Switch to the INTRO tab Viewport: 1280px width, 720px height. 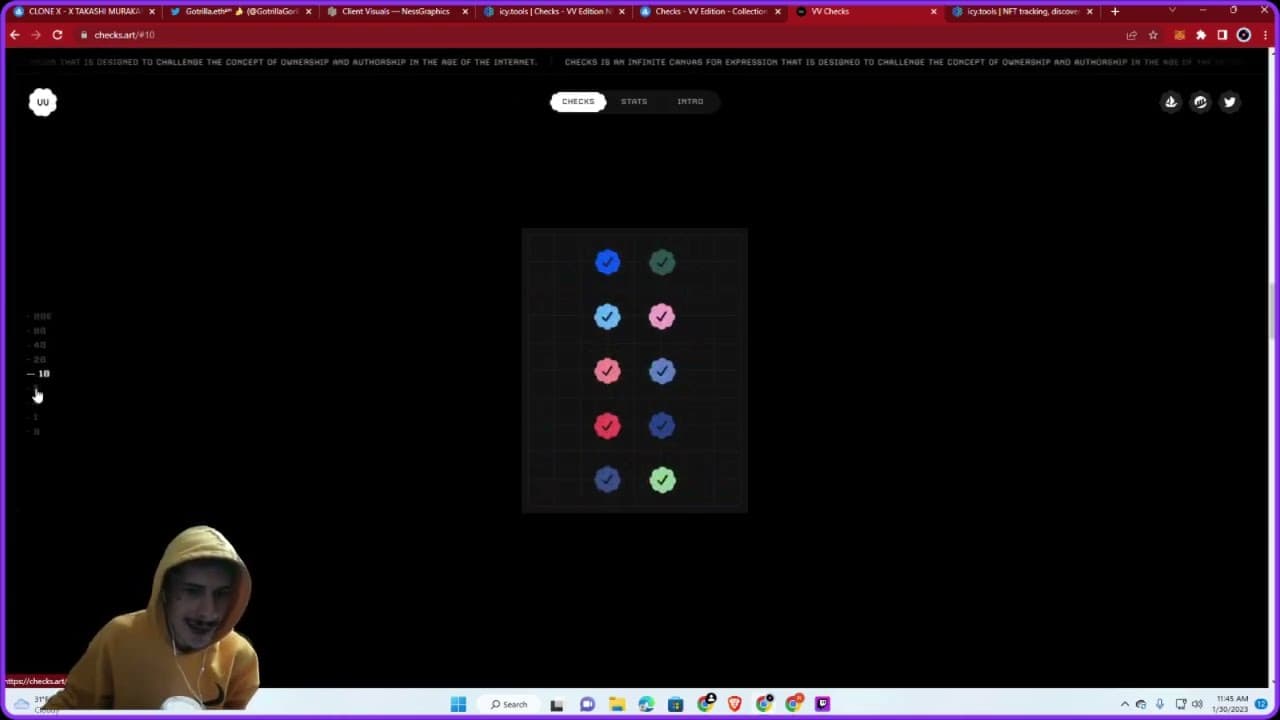point(690,101)
